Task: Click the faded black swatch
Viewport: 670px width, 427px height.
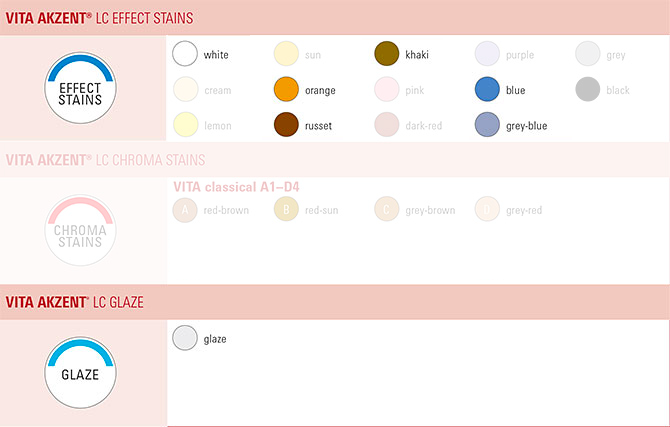Action: coord(588,89)
